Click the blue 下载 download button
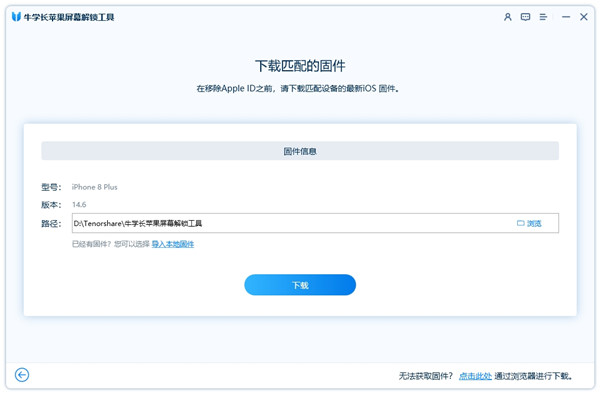Screen dimensions: 600x394 pyautogui.click(x=300, y=285)
